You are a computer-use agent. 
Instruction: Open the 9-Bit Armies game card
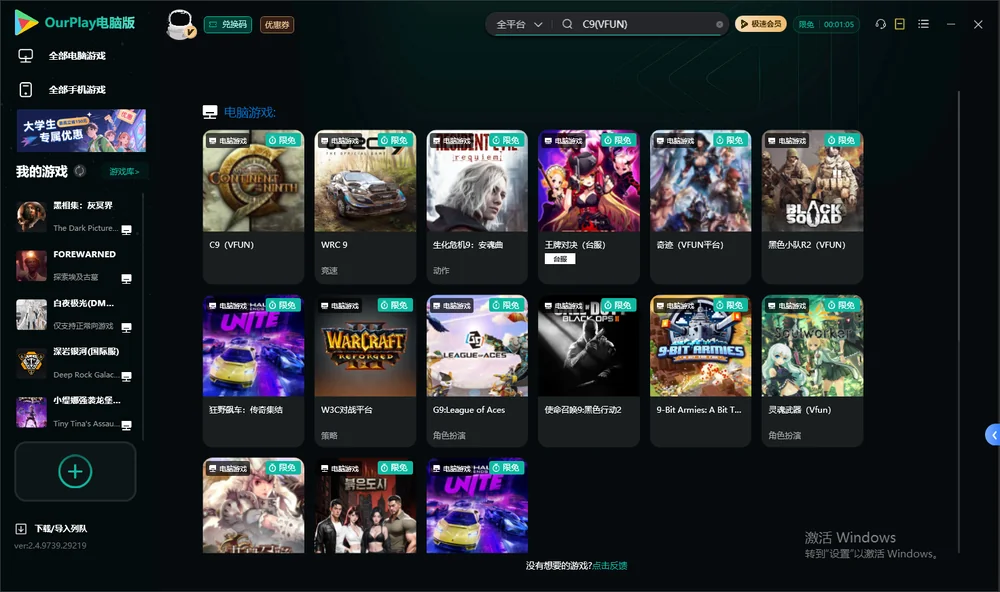[x=701, y=371]
